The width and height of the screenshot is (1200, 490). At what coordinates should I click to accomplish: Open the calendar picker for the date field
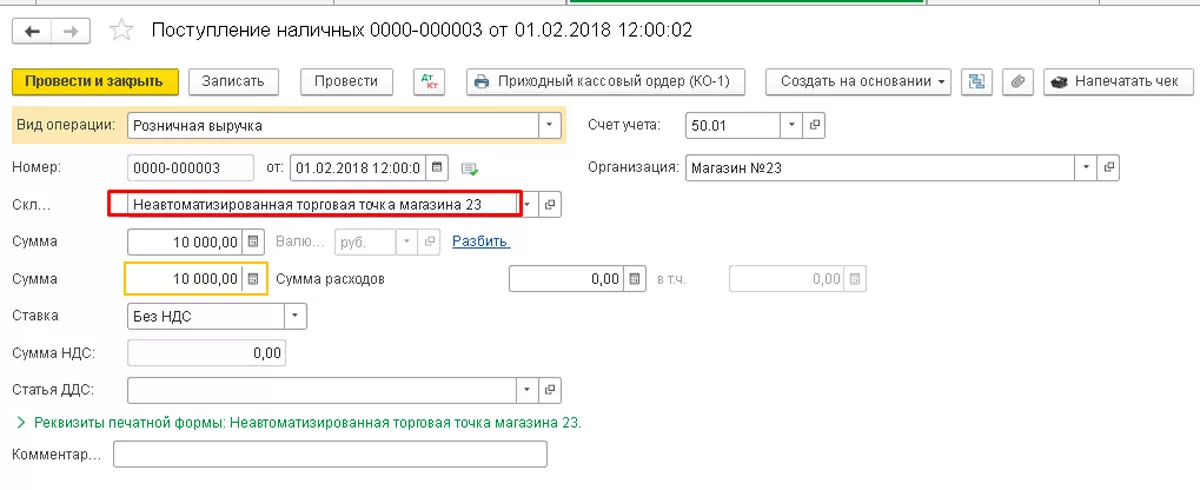click(438, 167)
